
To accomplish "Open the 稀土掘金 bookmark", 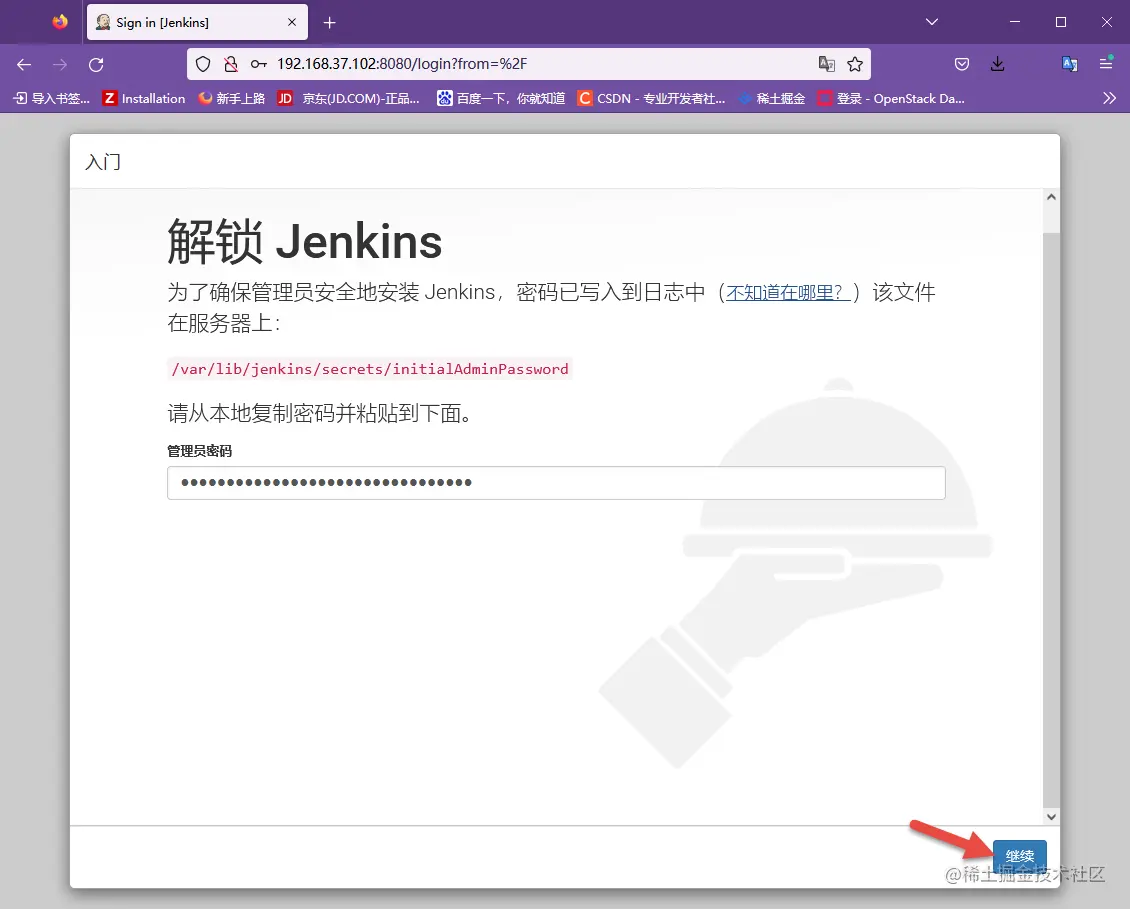I will 772,98.
